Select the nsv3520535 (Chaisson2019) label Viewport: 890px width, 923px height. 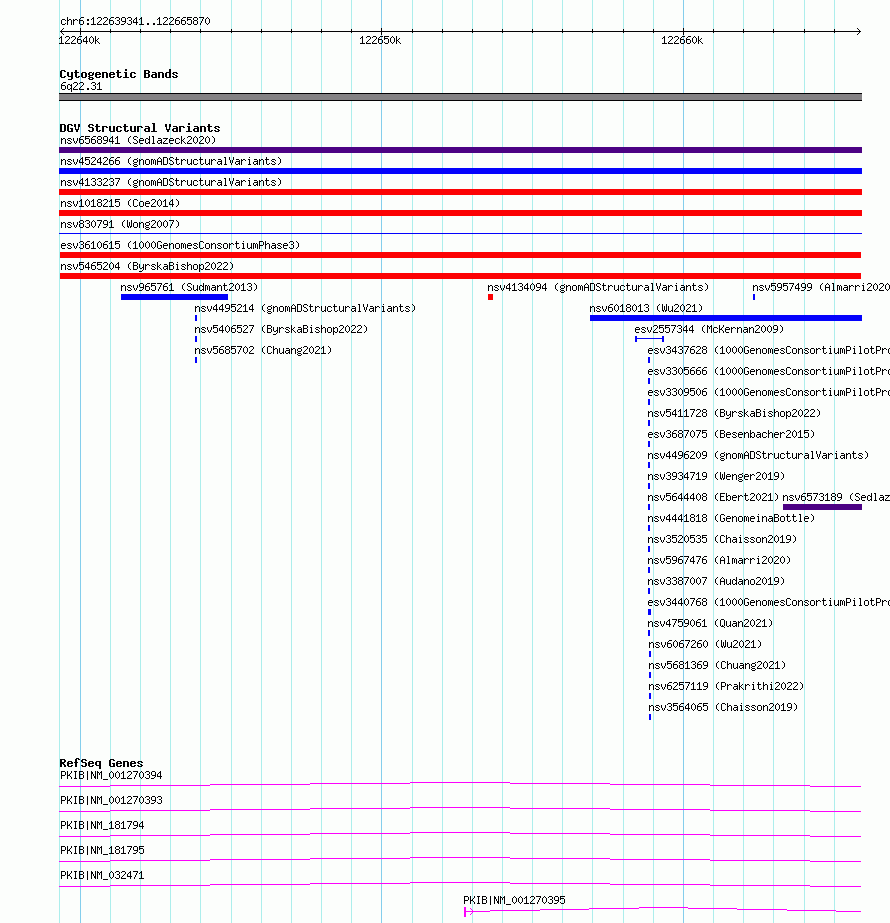(722, 539)
